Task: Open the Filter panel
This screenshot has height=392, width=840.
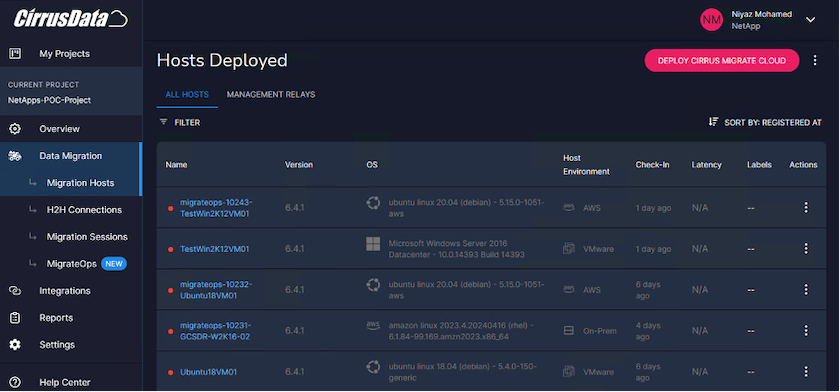Action: [x=180, y=123]
